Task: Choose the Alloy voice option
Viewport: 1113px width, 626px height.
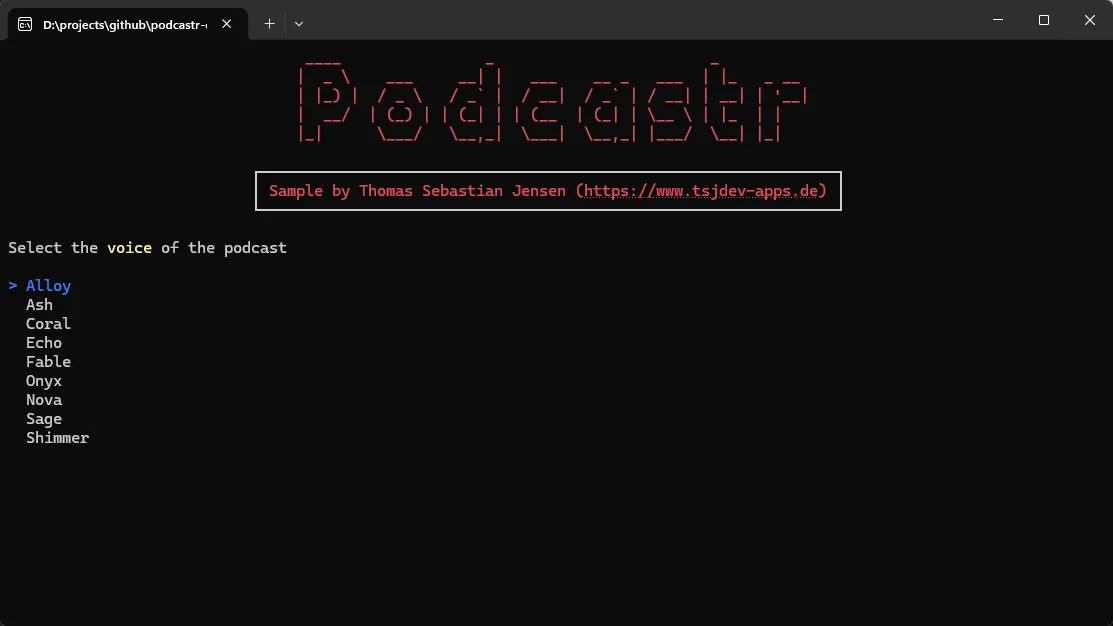Action: [48, 286]
